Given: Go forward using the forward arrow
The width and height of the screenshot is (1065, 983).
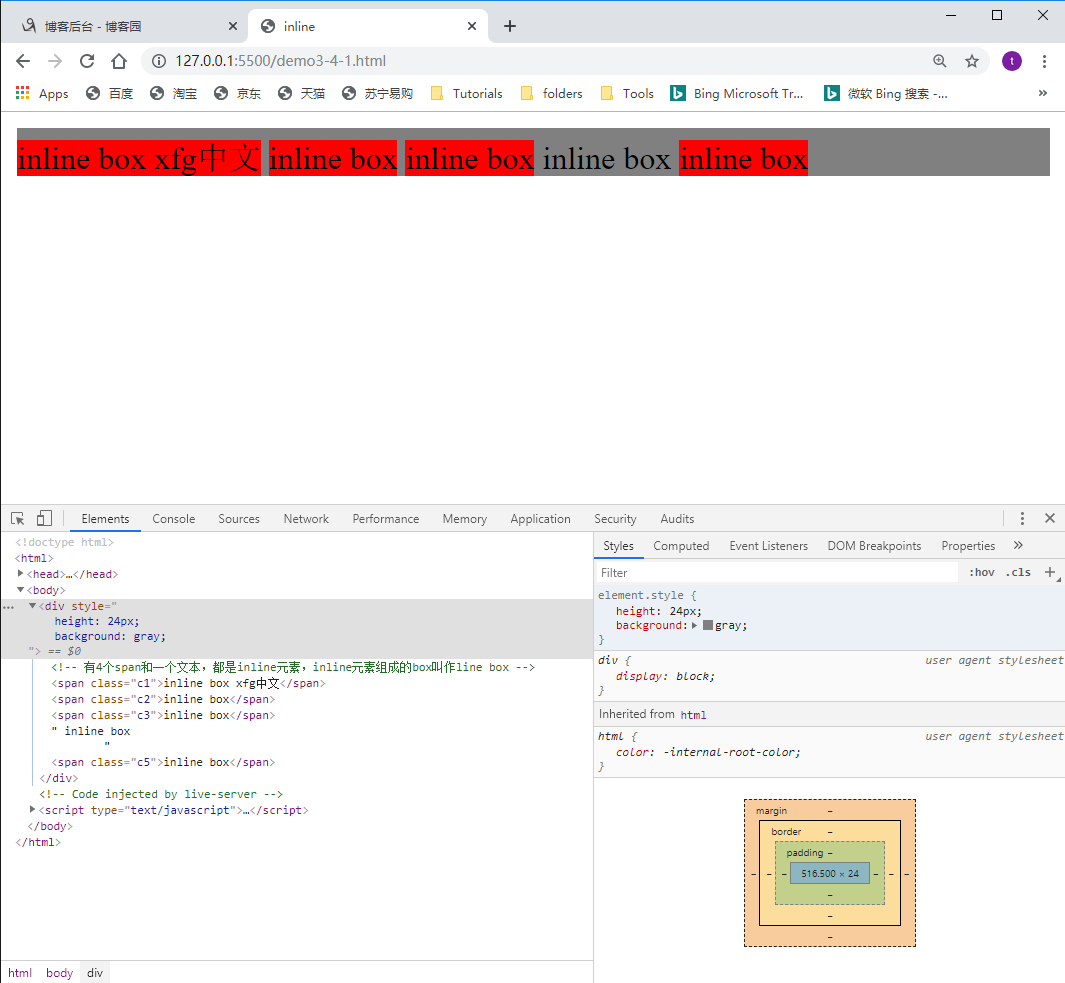Looking at the screenshot, I should coord(55,61).
